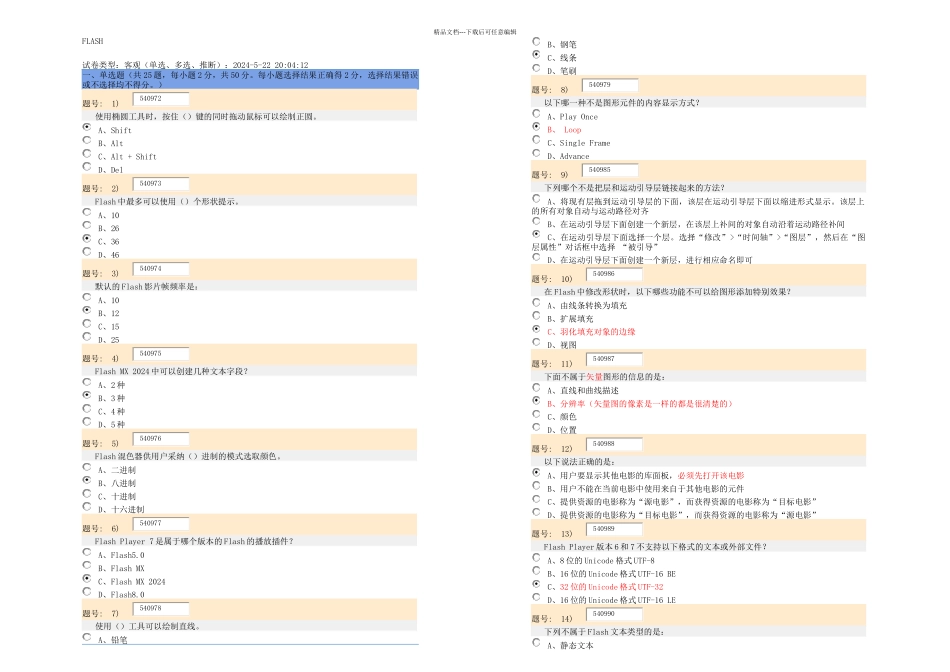Select question 12 option B radio button
Viewport: 950px width, 672px height.
point(536,485)
